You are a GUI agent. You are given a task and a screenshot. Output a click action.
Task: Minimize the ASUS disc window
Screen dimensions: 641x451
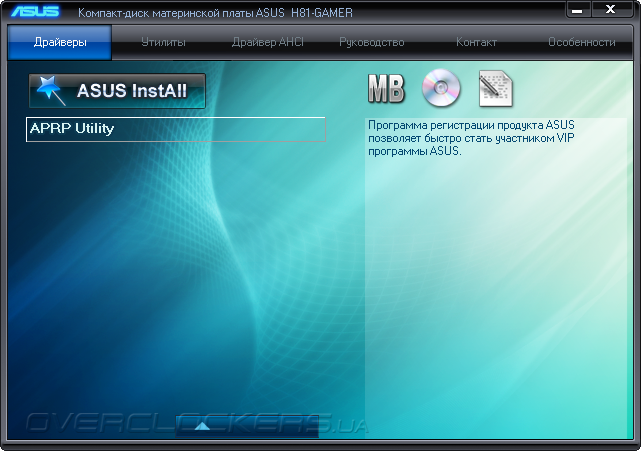tap(577, 10)
